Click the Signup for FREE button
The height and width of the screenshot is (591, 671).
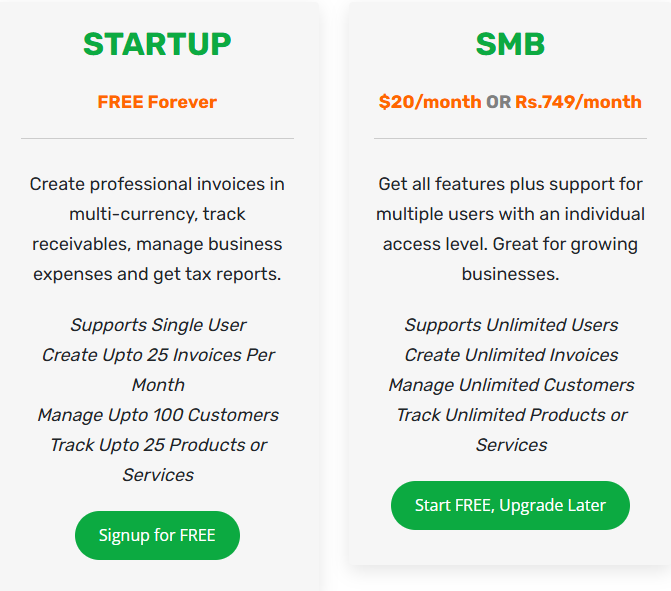point(157,535)
